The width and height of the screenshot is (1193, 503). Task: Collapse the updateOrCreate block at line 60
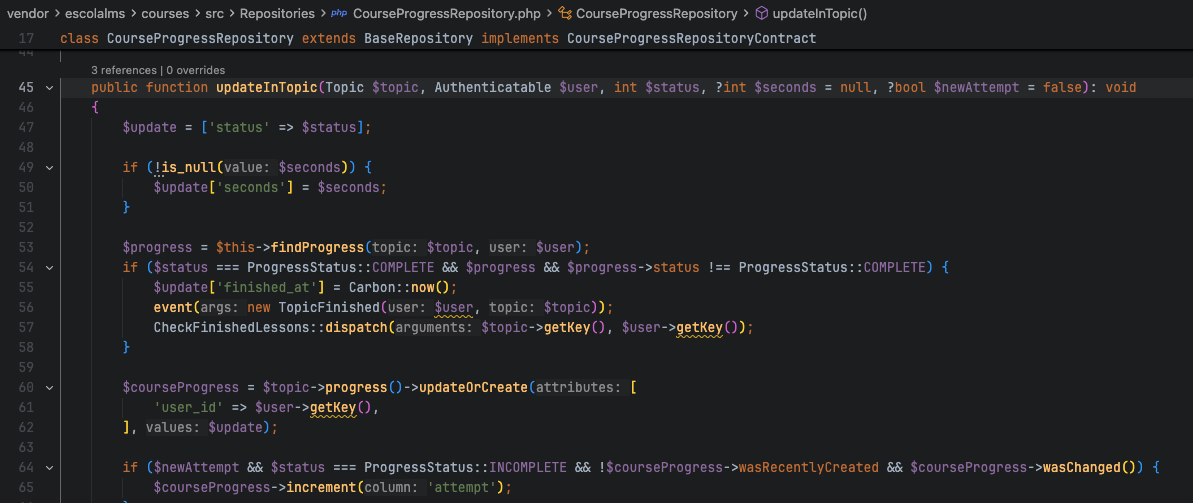(x=49, y=387)
